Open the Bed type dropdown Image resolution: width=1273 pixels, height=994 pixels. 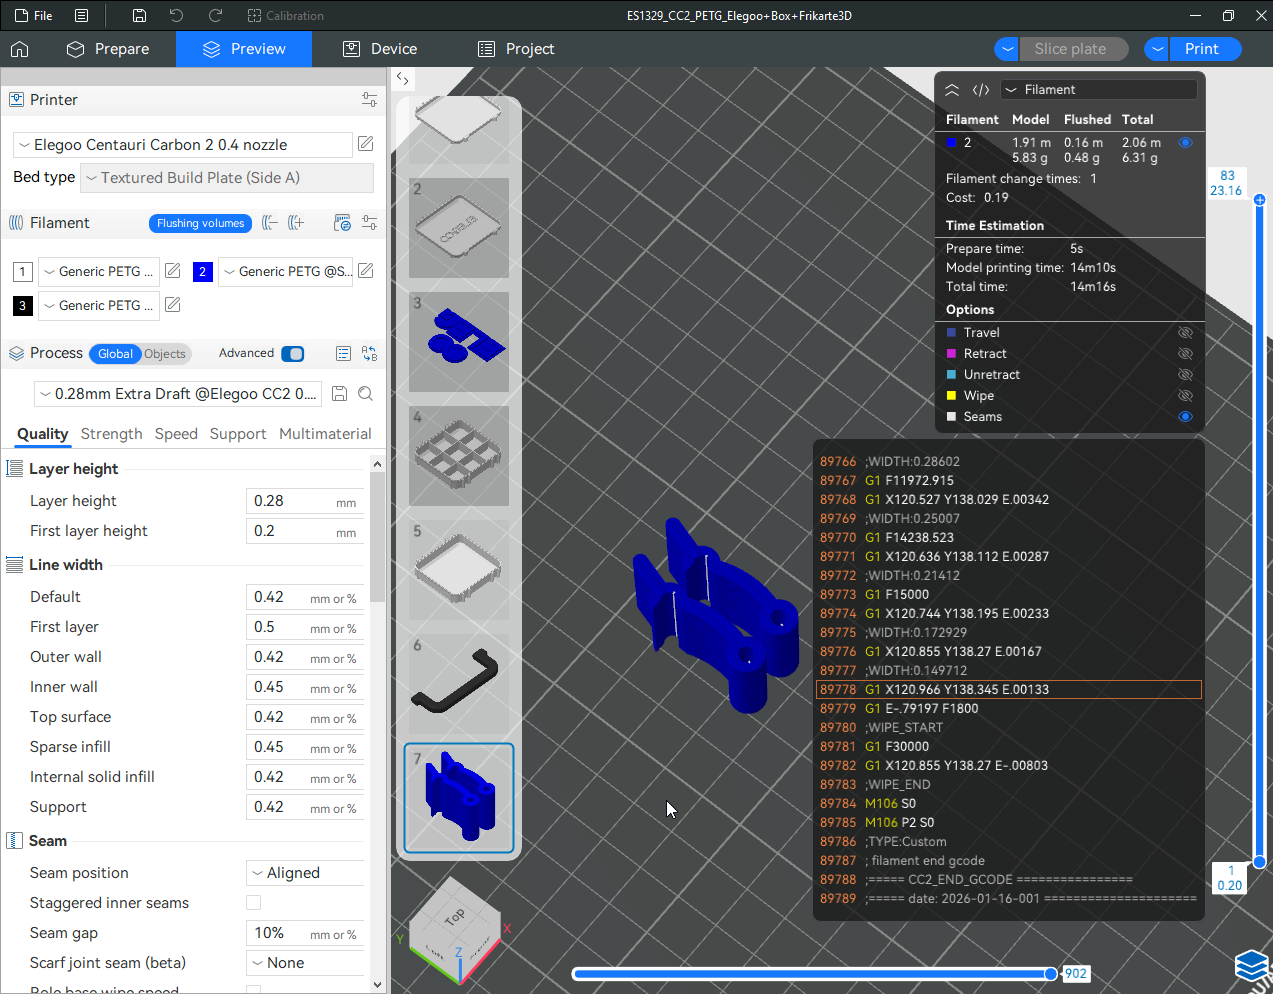pyautogui.click(x=227, y=178)
